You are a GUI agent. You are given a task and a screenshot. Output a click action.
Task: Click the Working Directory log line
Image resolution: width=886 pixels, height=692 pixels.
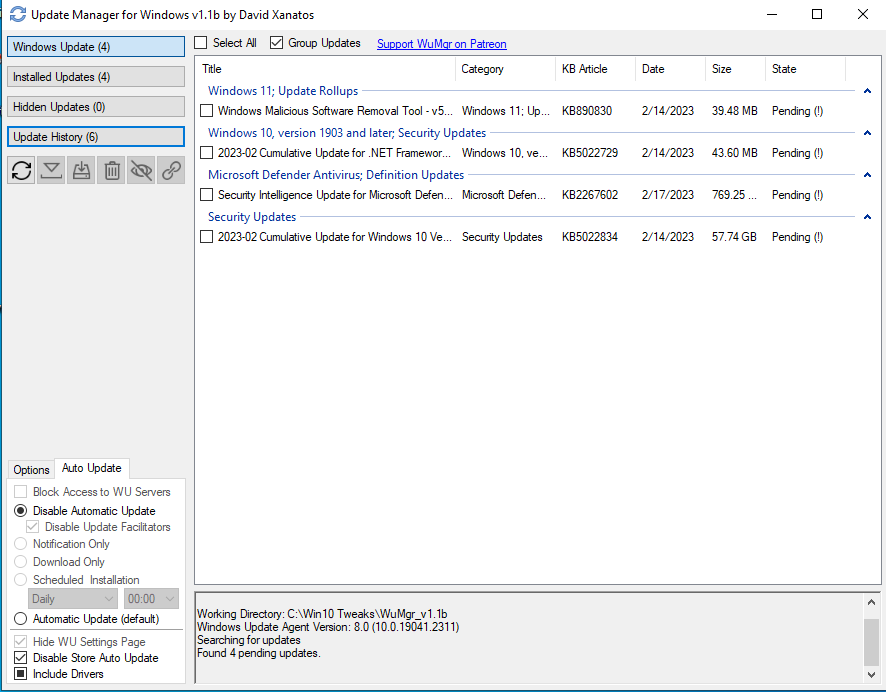click(322, 614)
